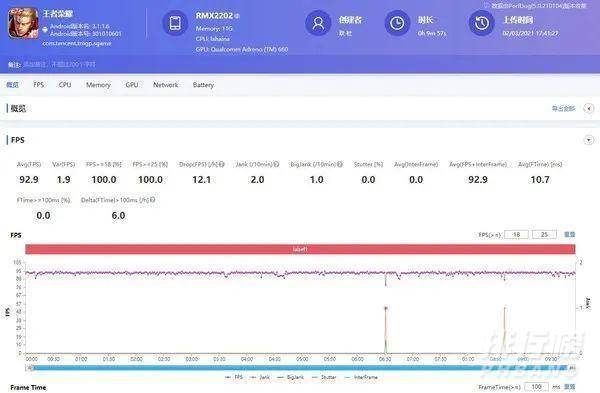Toggle the Stutter series in the chart legend
This screenshot has width=600, height=393.
[324, 377]
